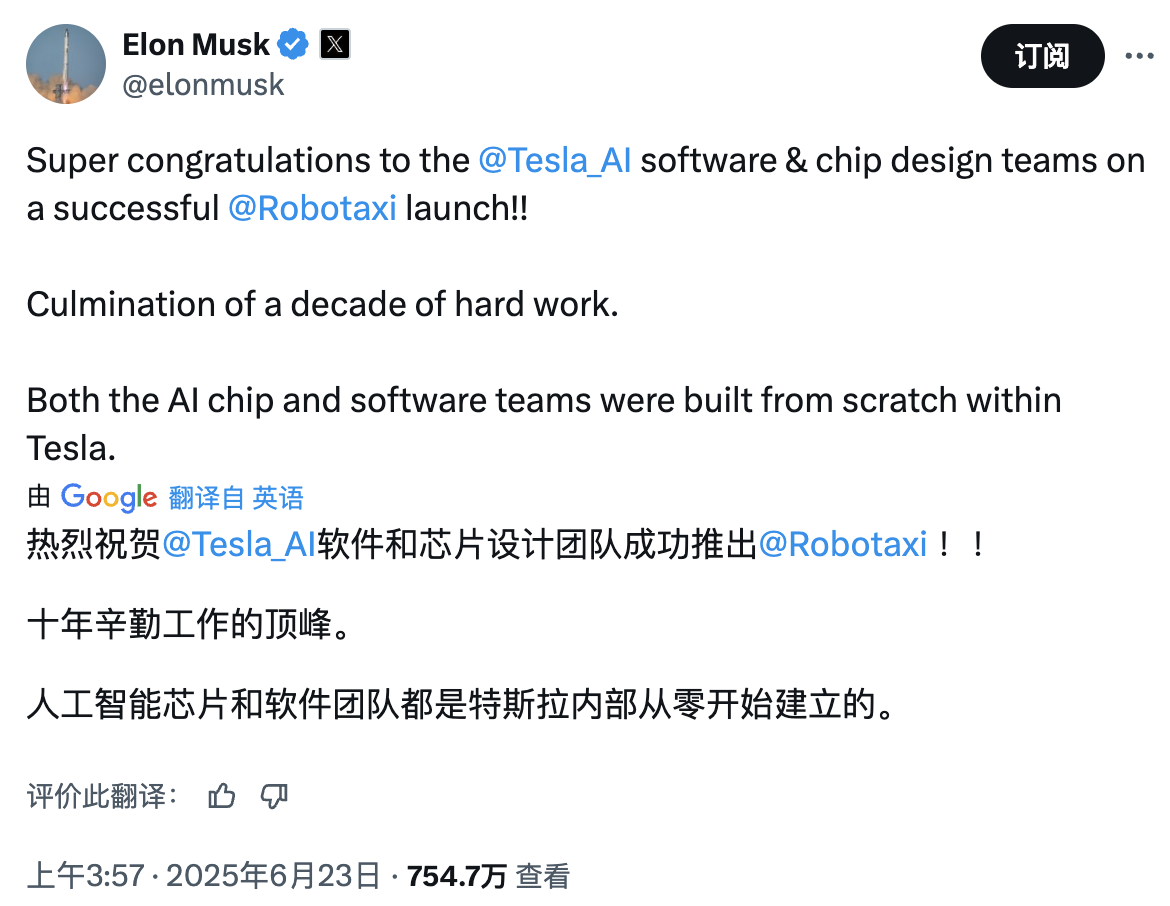Click the @Tesla_AI link in the Chinese translation
1170x906 pixels.
(237, 543)
